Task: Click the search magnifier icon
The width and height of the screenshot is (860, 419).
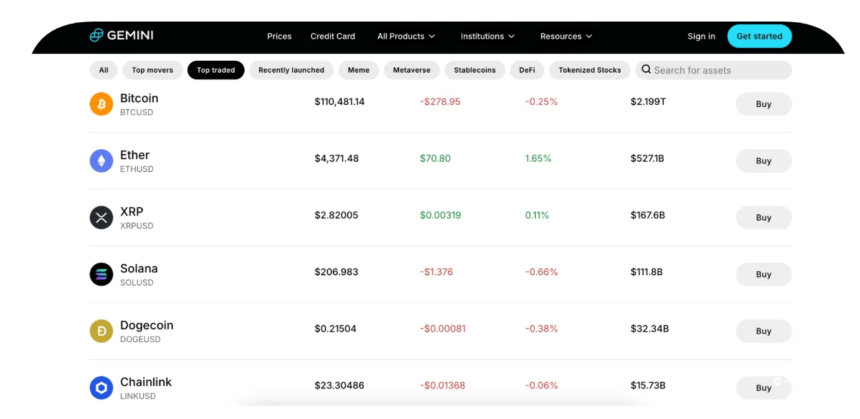Action: pyautogui.click(x=646, y=70)
